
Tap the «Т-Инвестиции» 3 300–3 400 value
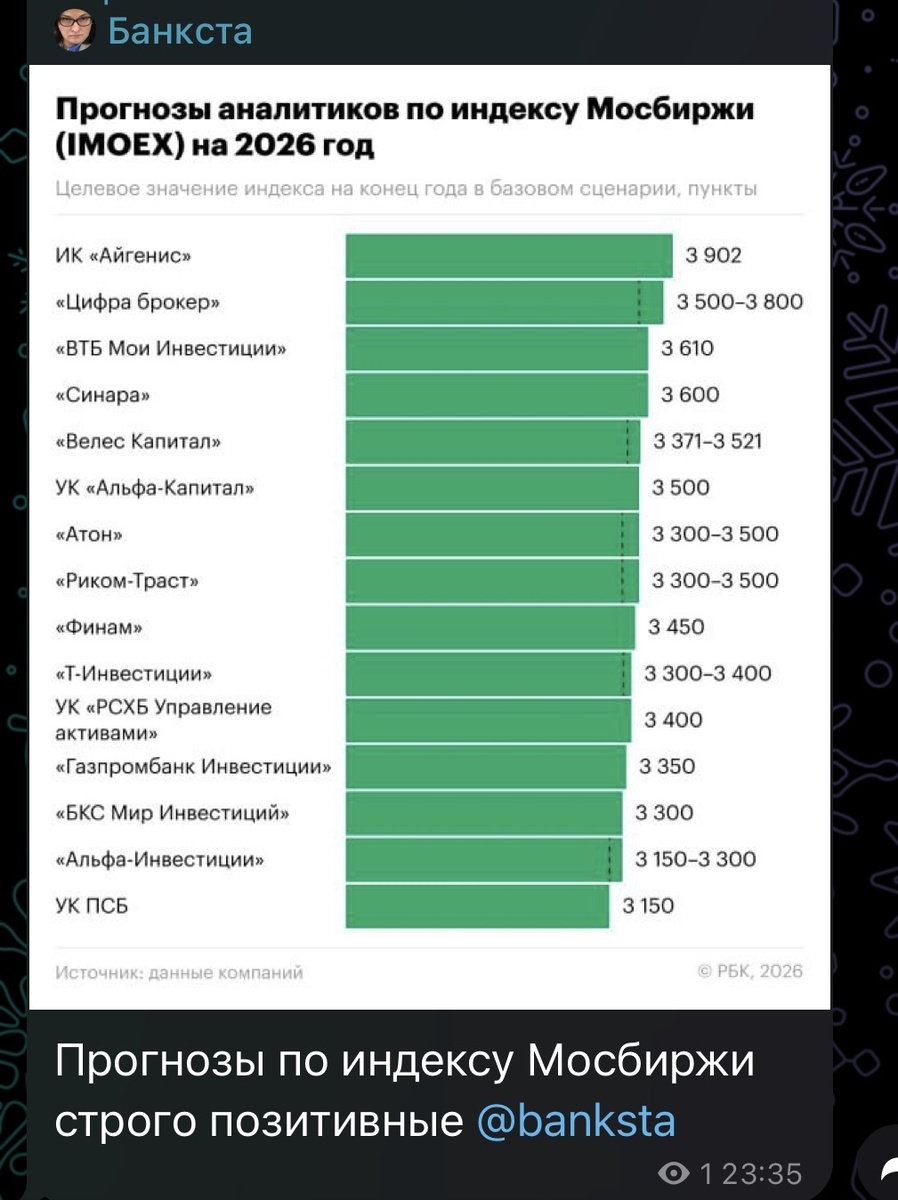[709, 673]
